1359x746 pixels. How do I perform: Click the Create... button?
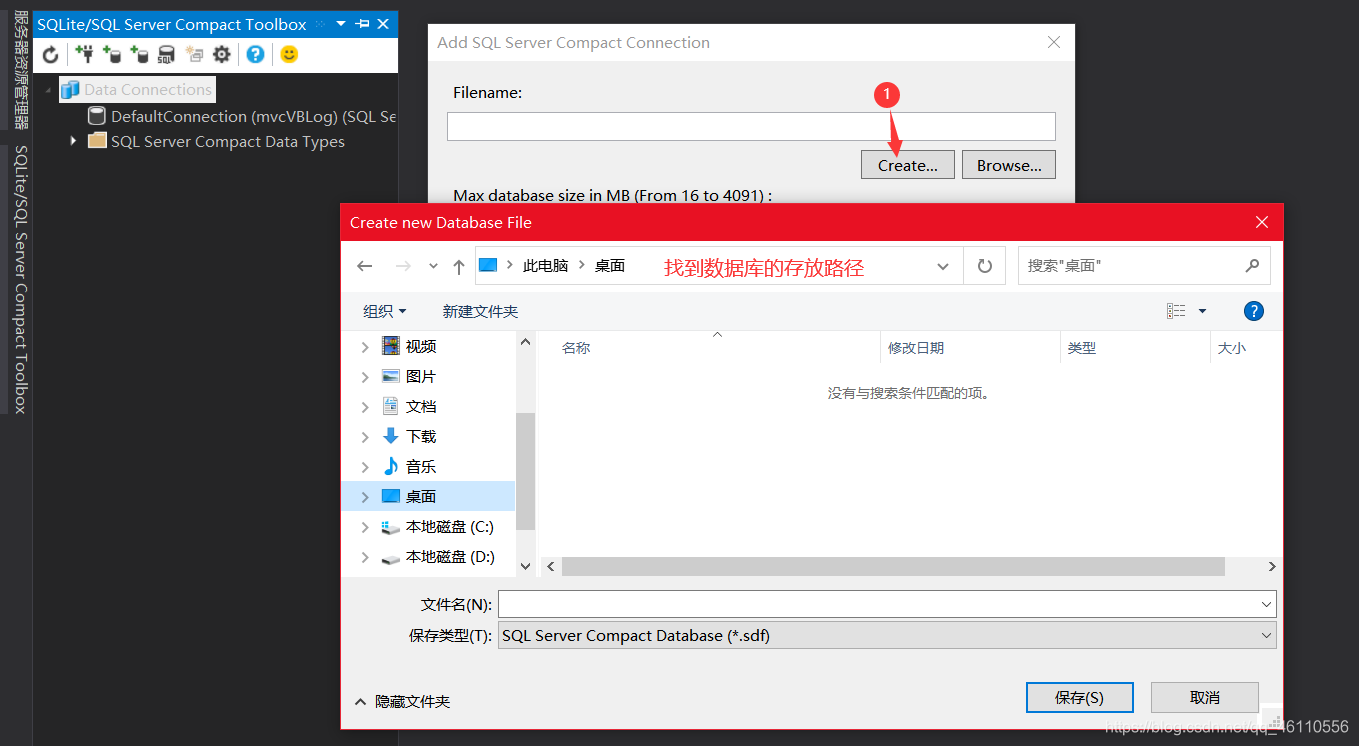point(908,165)
